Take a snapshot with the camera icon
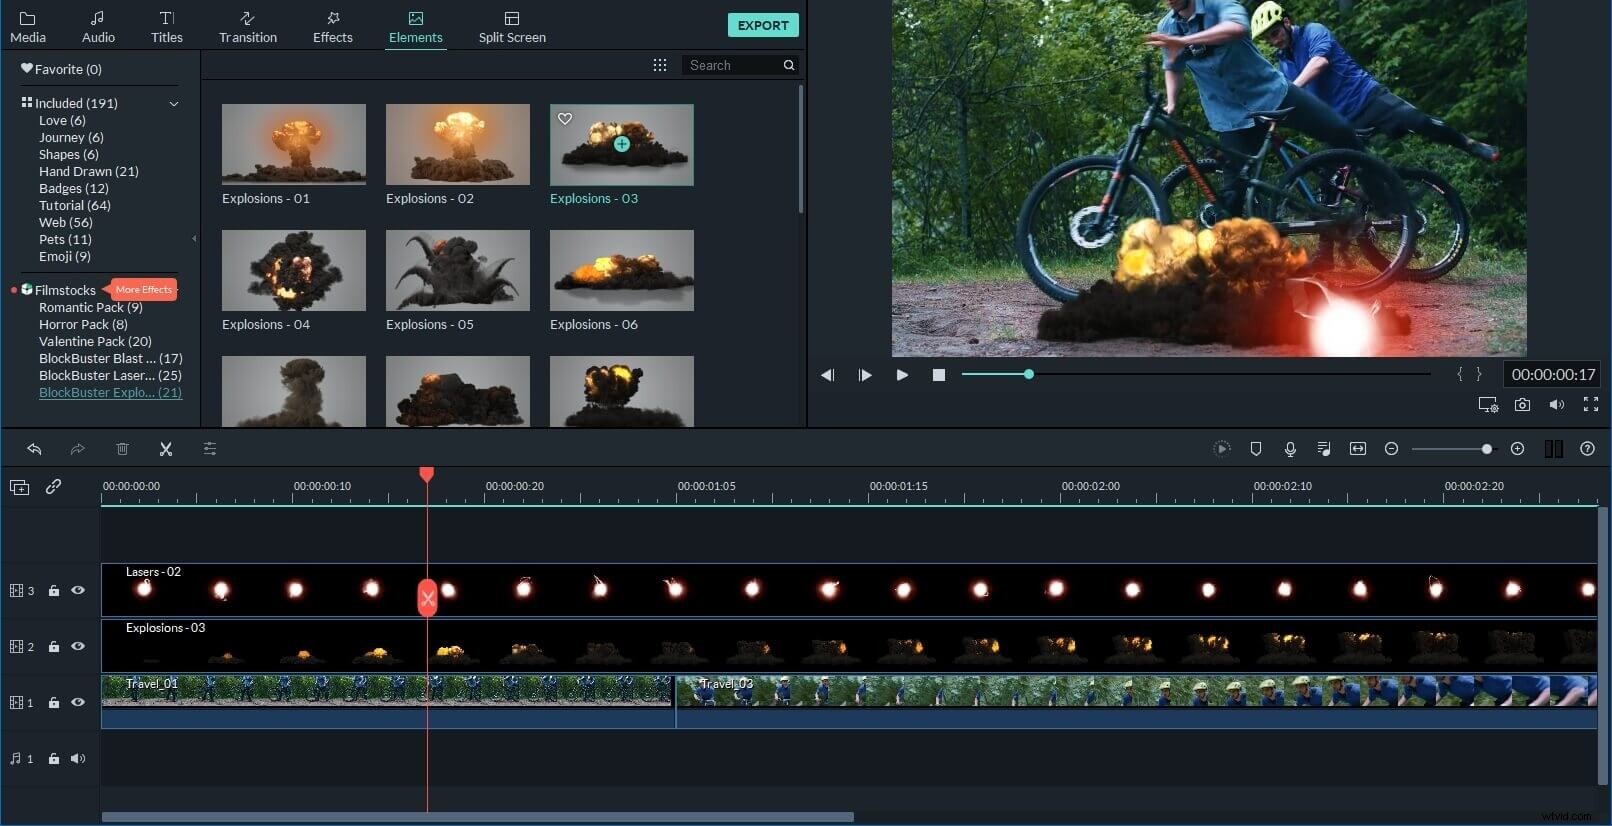 click(1522, 404)
